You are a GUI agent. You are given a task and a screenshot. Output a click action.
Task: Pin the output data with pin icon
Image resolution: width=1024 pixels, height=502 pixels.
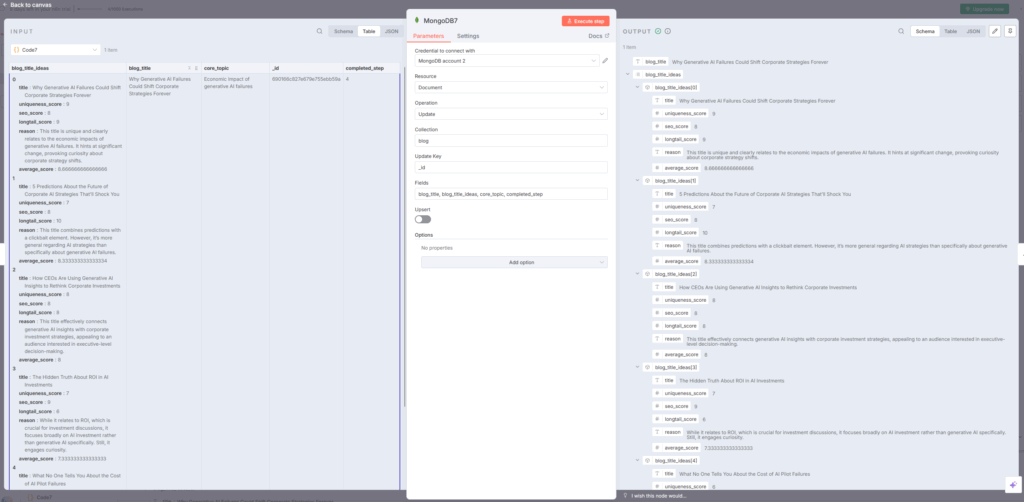[1010, 31]
